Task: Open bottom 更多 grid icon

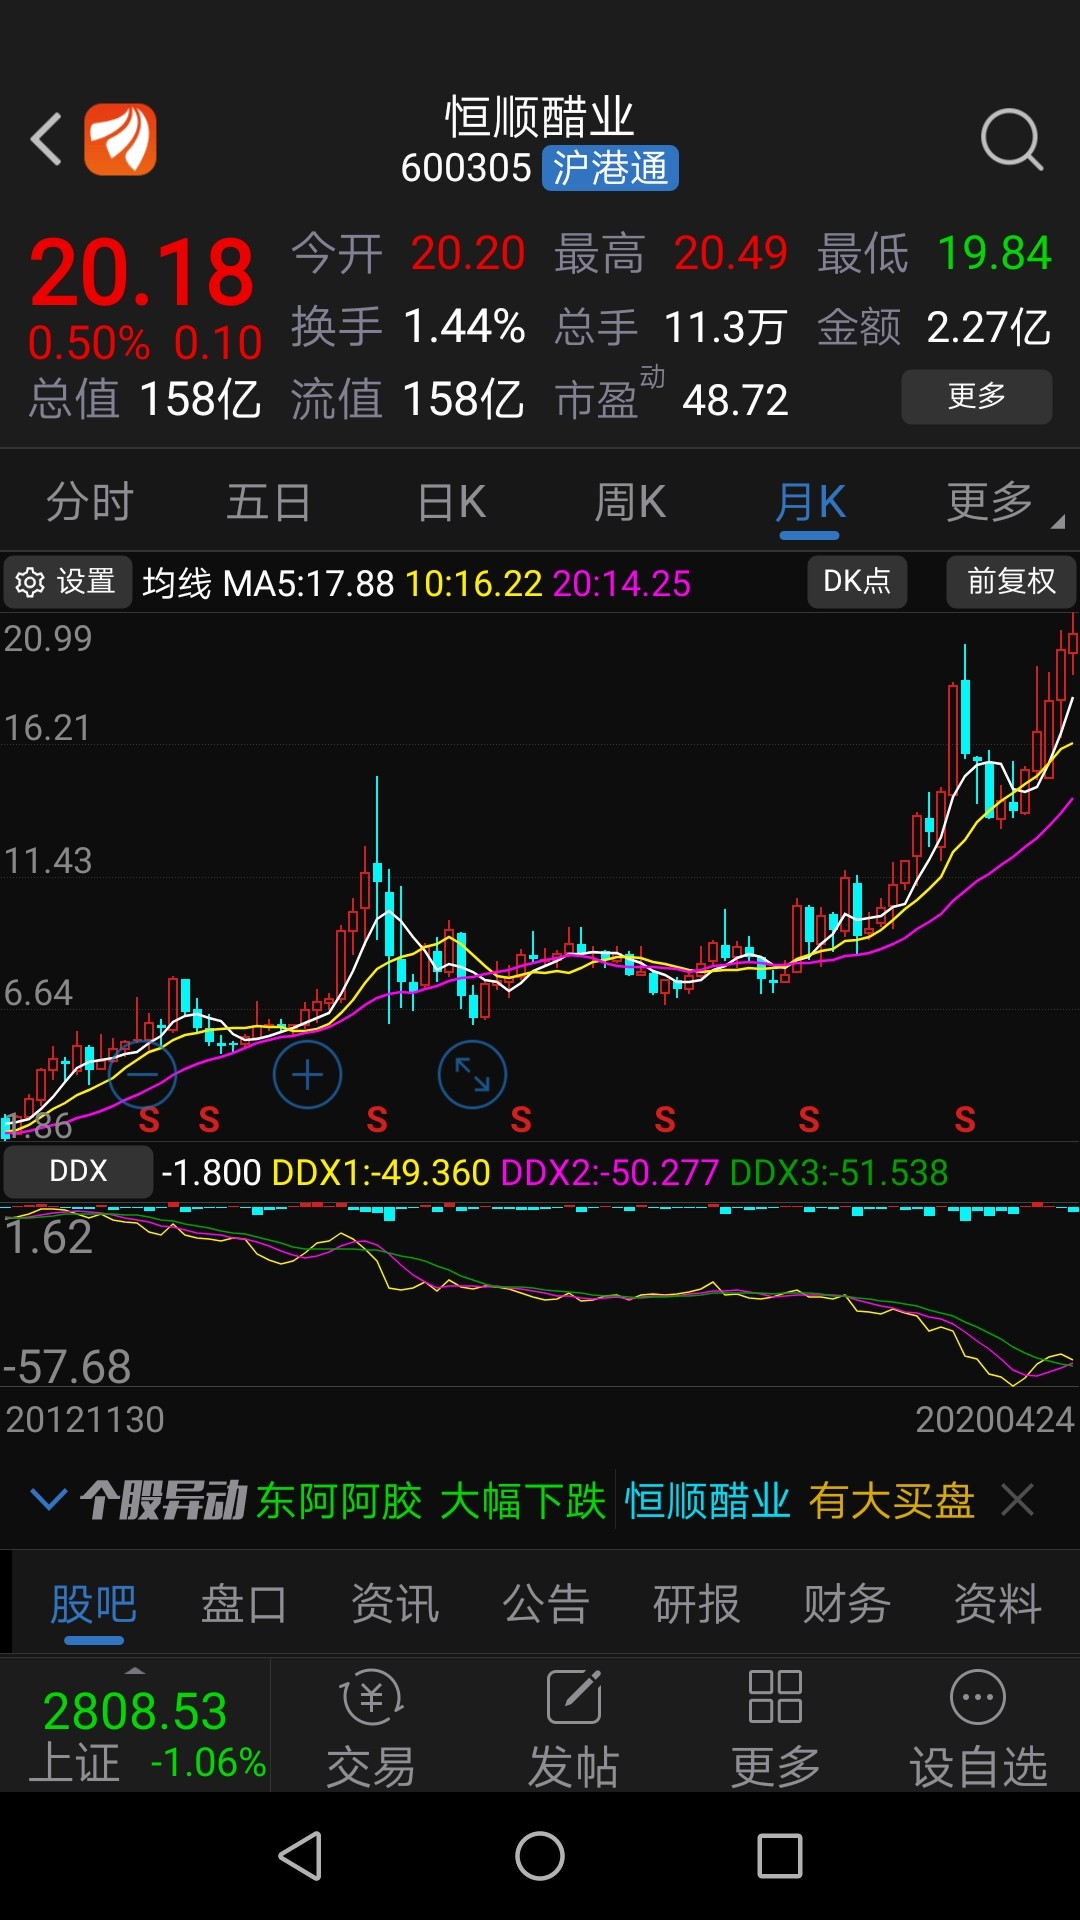Action: tap(775, 1728)
